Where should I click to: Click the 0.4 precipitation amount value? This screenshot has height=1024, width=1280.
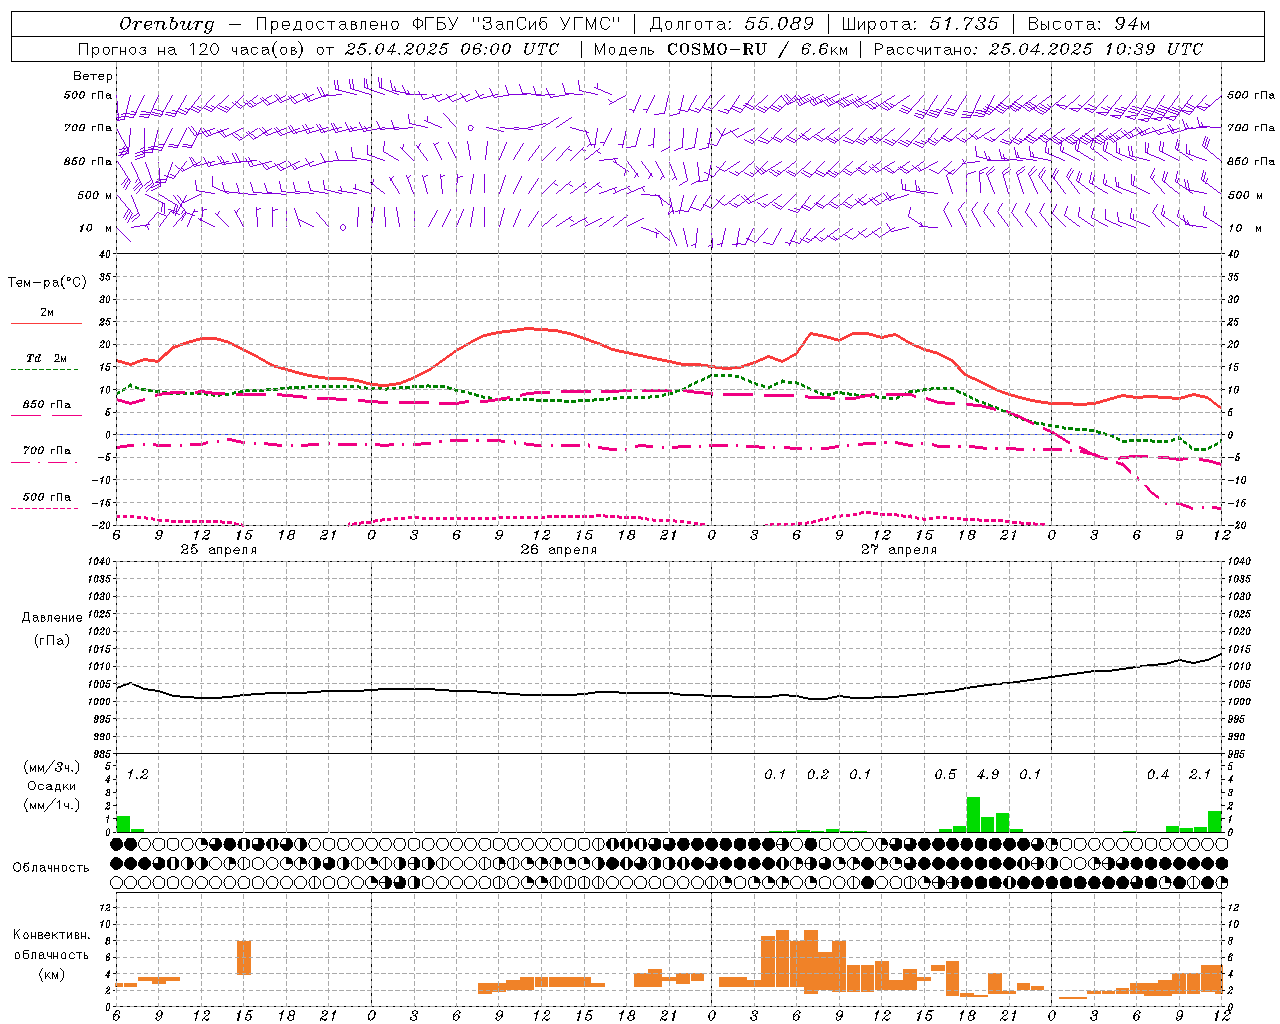pos(1158,774)
